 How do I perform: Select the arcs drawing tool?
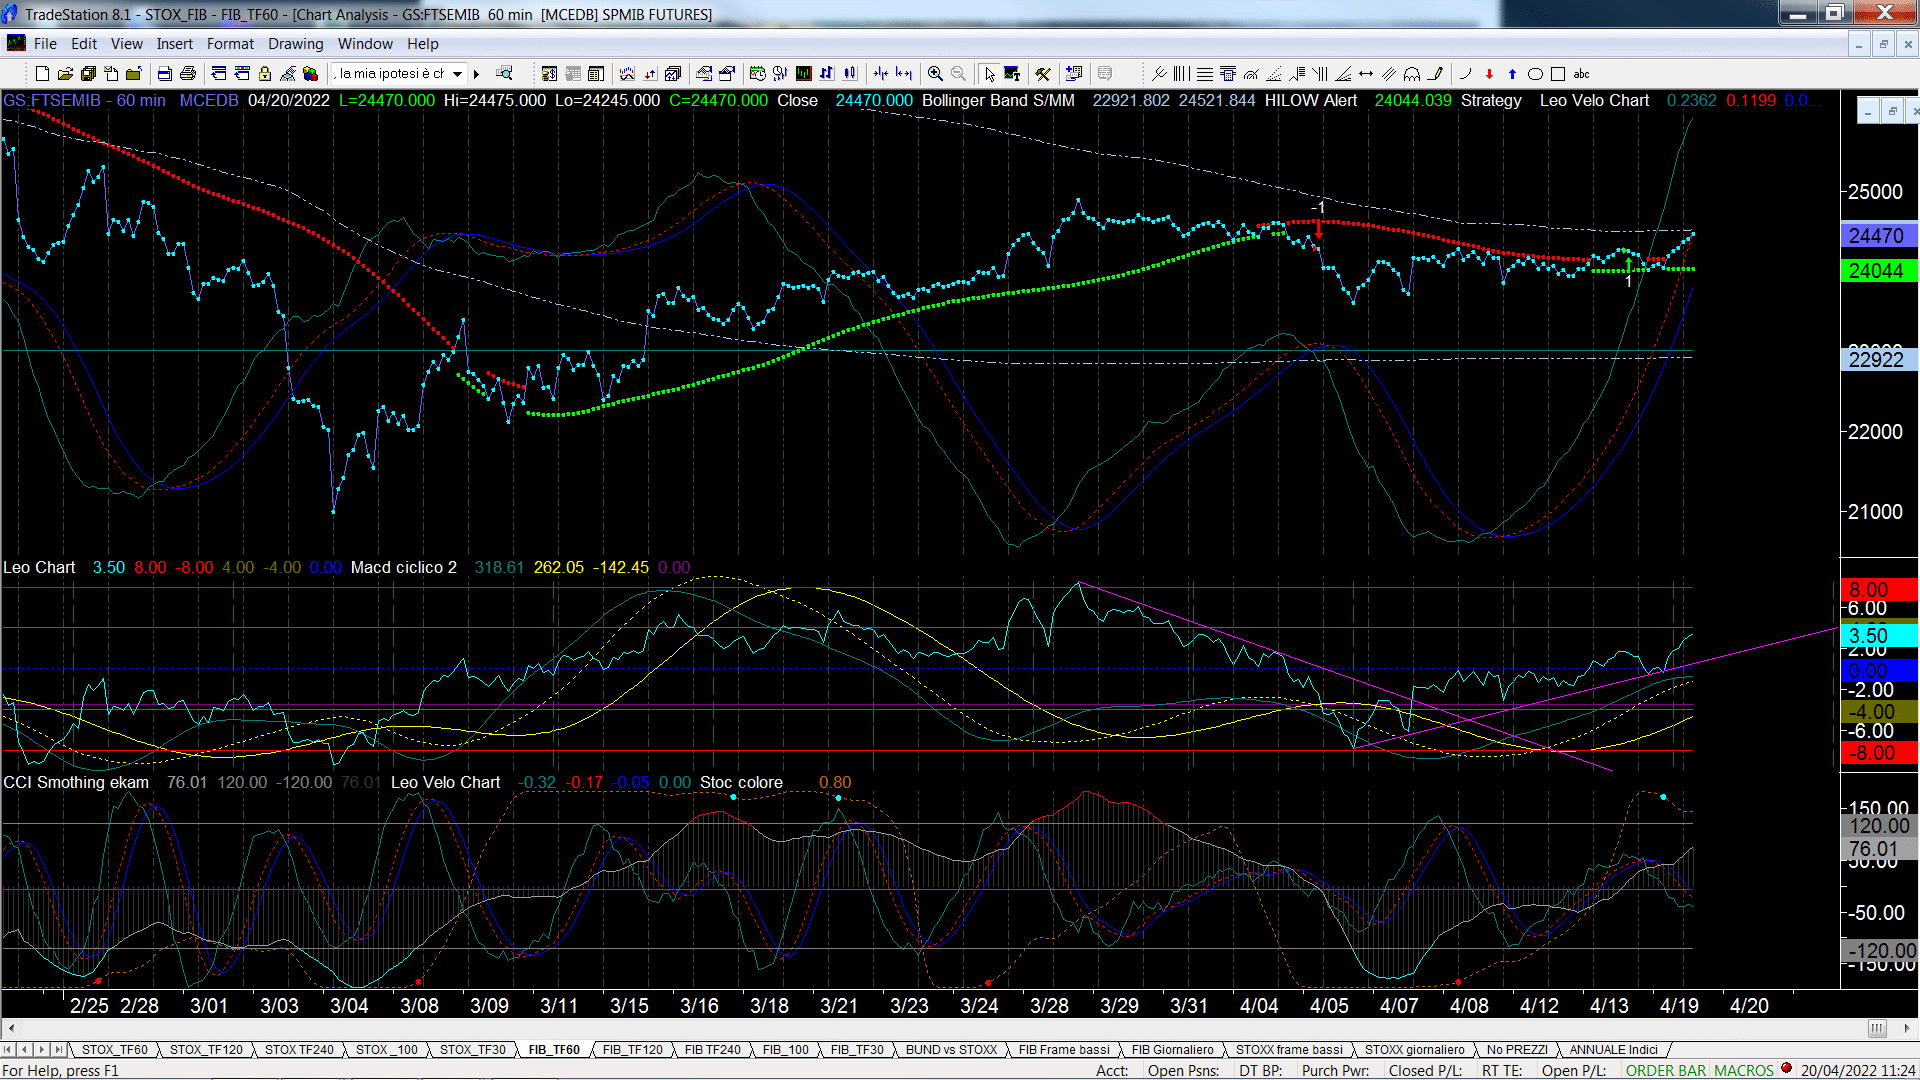(1412, 74)
